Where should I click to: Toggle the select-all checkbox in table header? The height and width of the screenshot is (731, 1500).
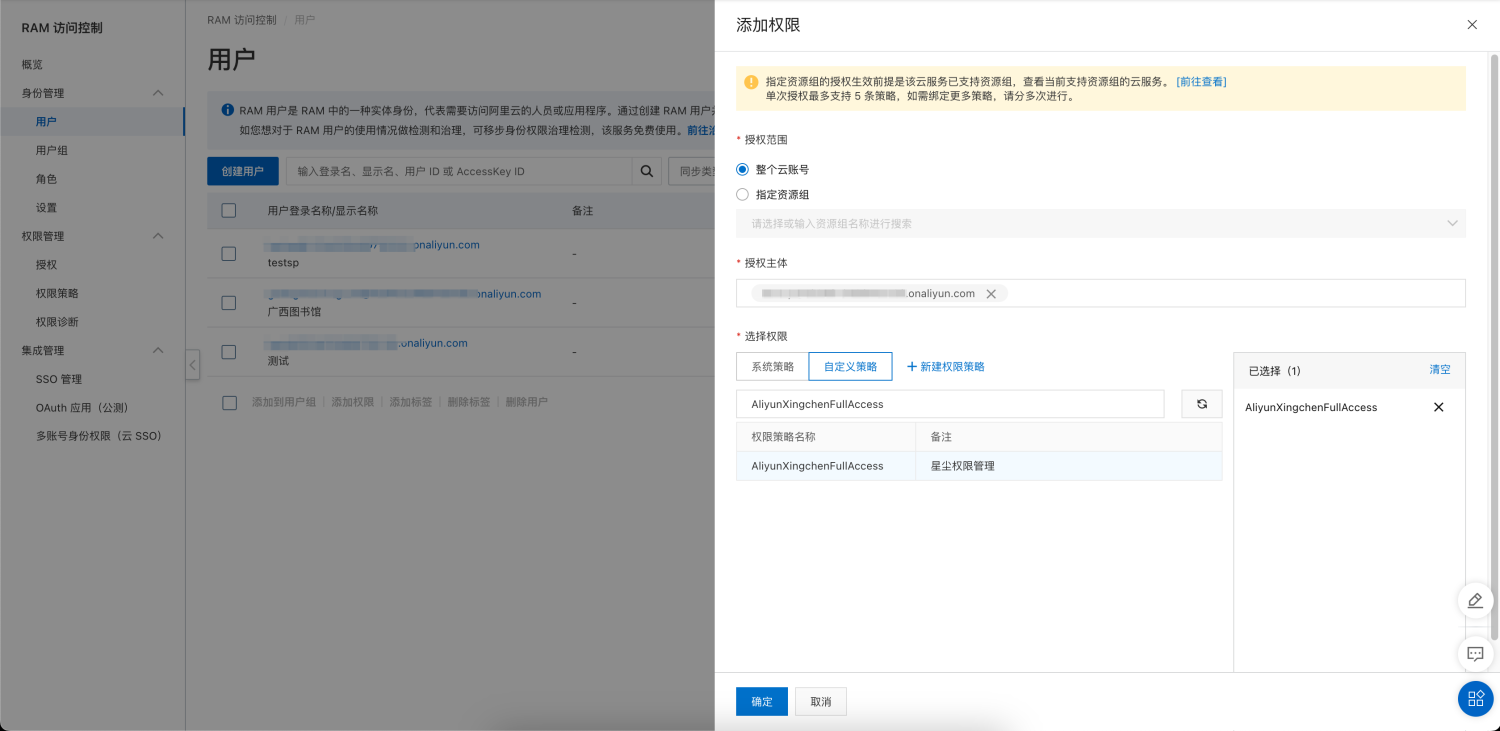click(229, 211)
